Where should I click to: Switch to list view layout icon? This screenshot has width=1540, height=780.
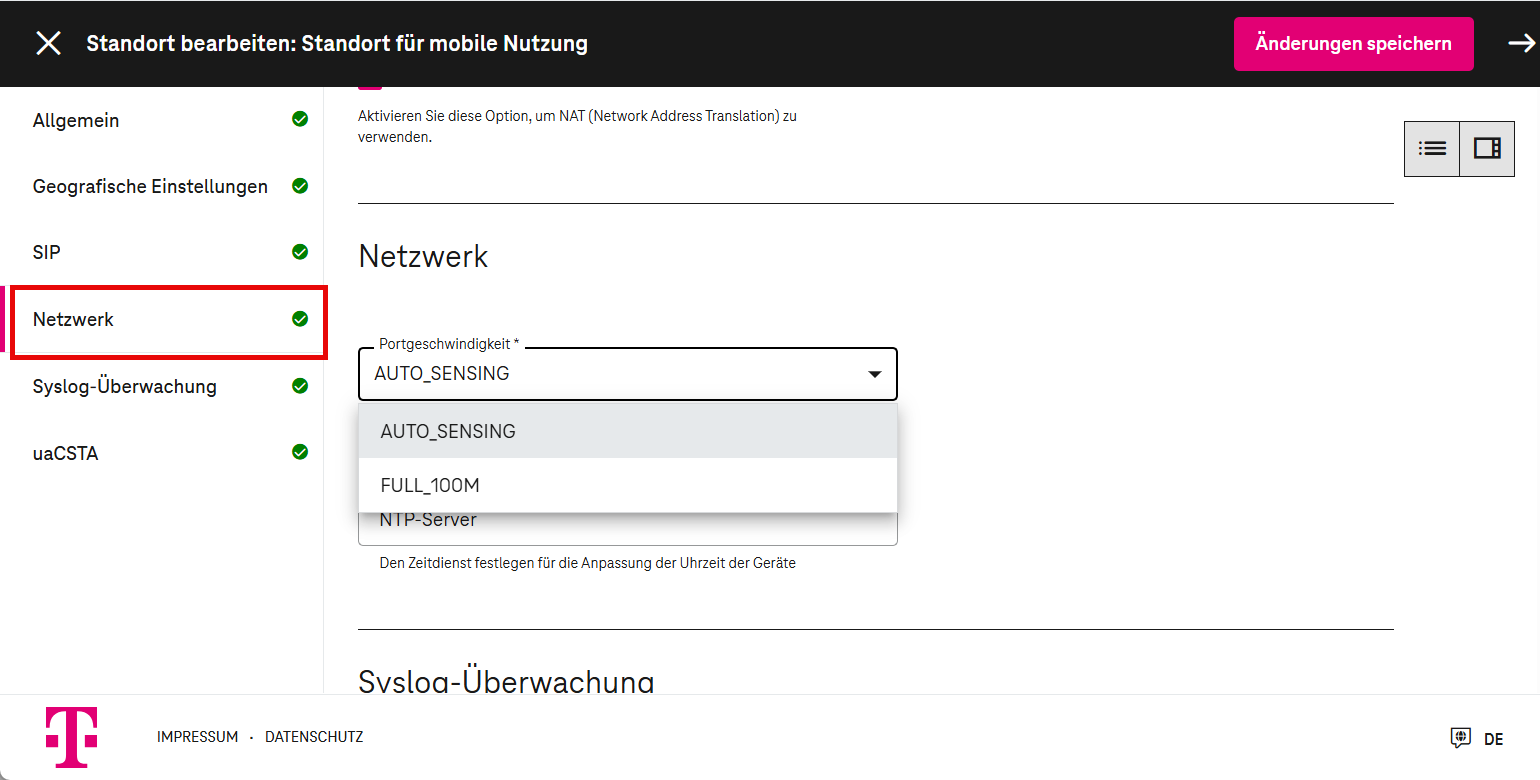pyautogui.click(x=1432, y=148)
